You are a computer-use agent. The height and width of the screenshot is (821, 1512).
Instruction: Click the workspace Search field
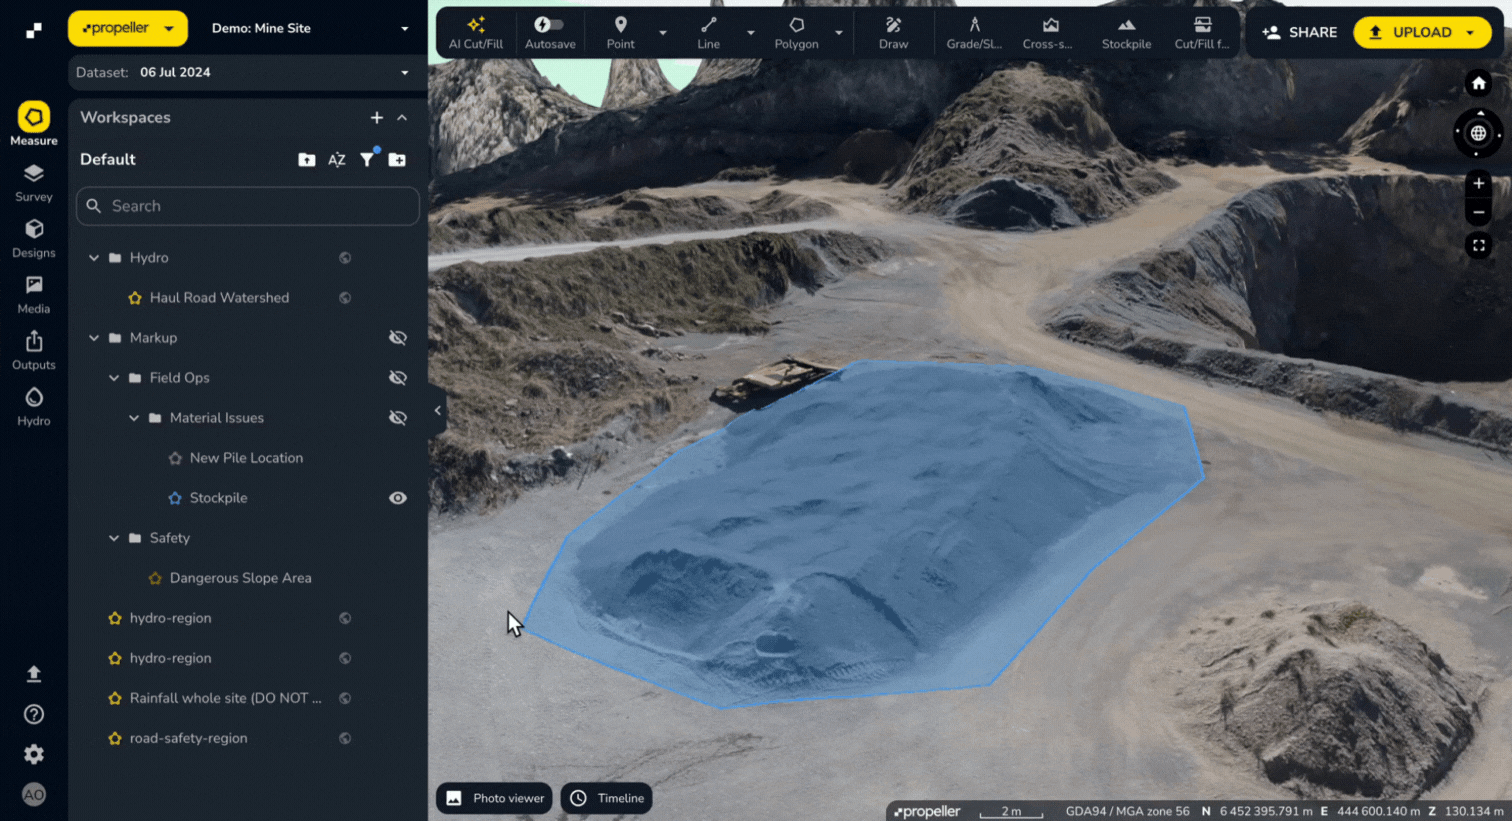[248, 206]
